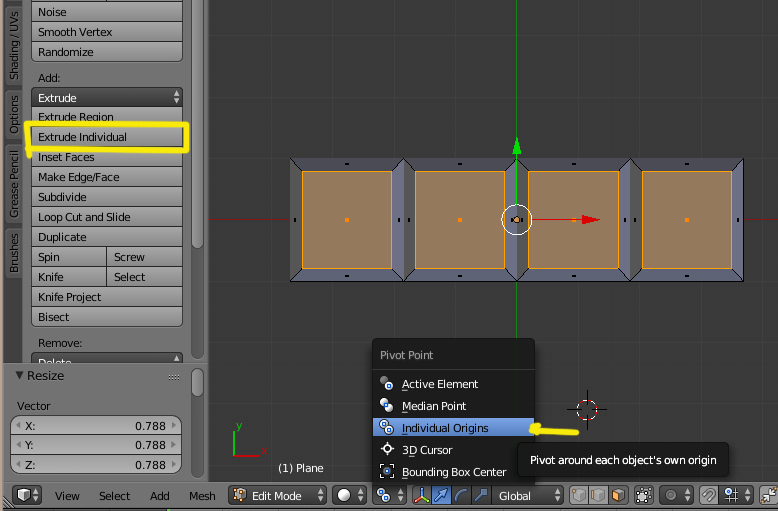Click the X vector value field

(x=97, y=425)
